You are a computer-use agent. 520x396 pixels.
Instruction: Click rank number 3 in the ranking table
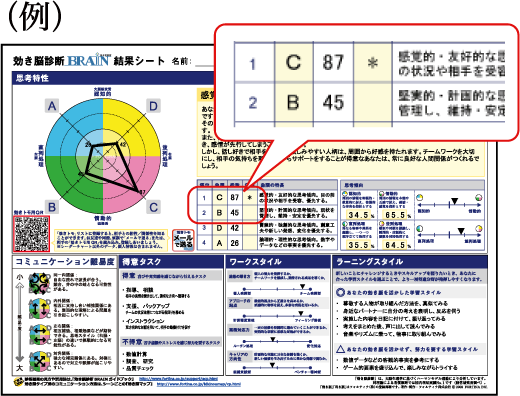204,228
